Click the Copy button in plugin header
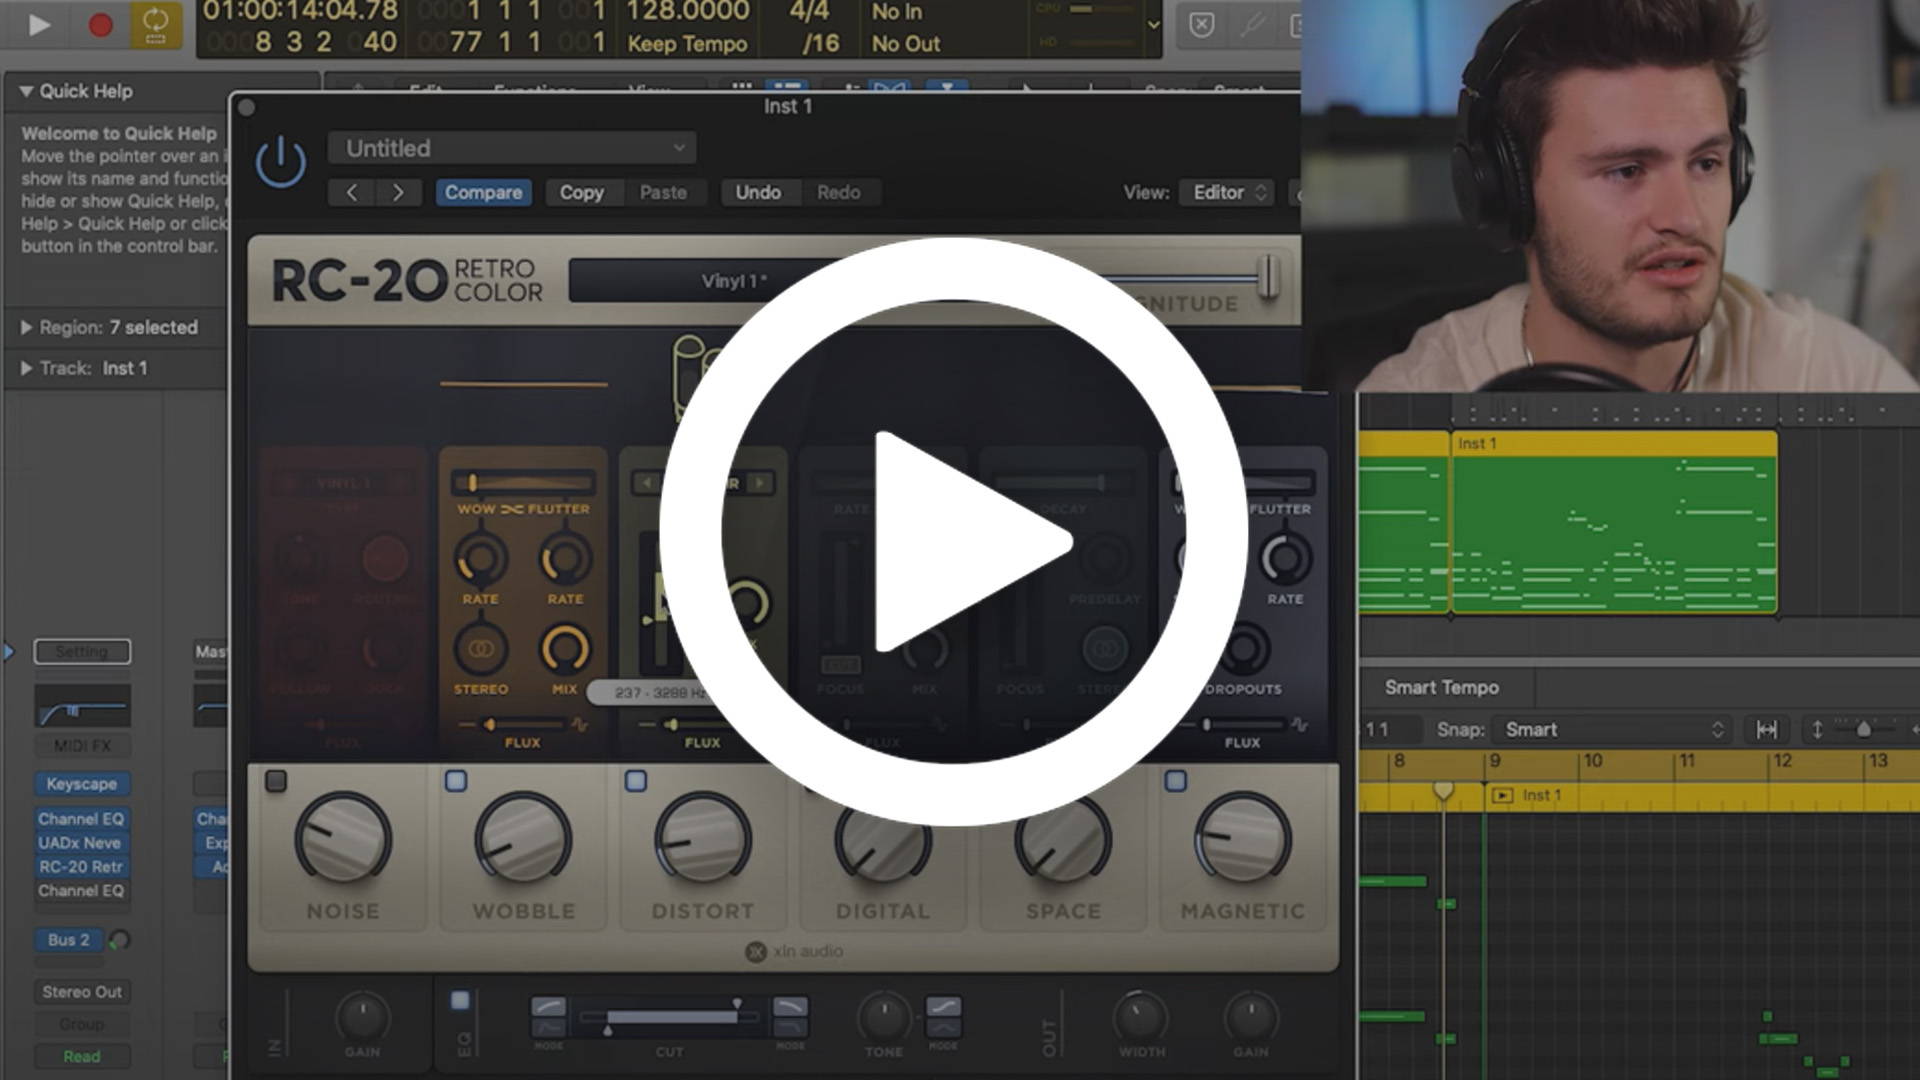 click(x=581, y=192)
